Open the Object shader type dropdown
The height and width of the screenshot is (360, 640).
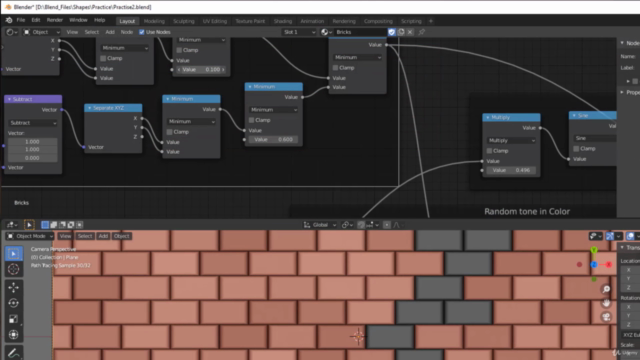(x=42, y=32)
